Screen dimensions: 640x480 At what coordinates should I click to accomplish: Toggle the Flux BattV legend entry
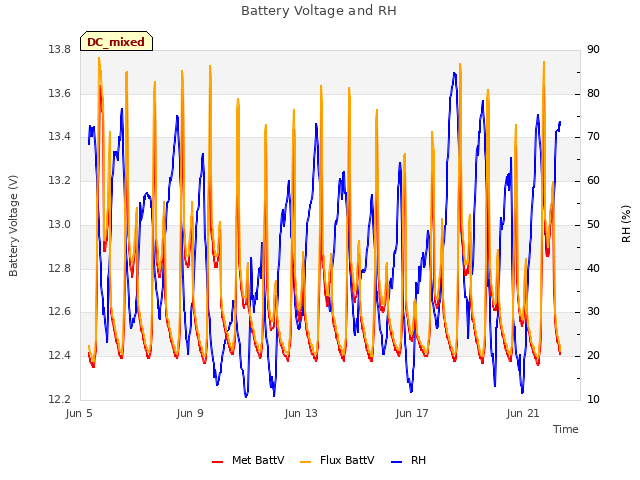coord(337,460)
